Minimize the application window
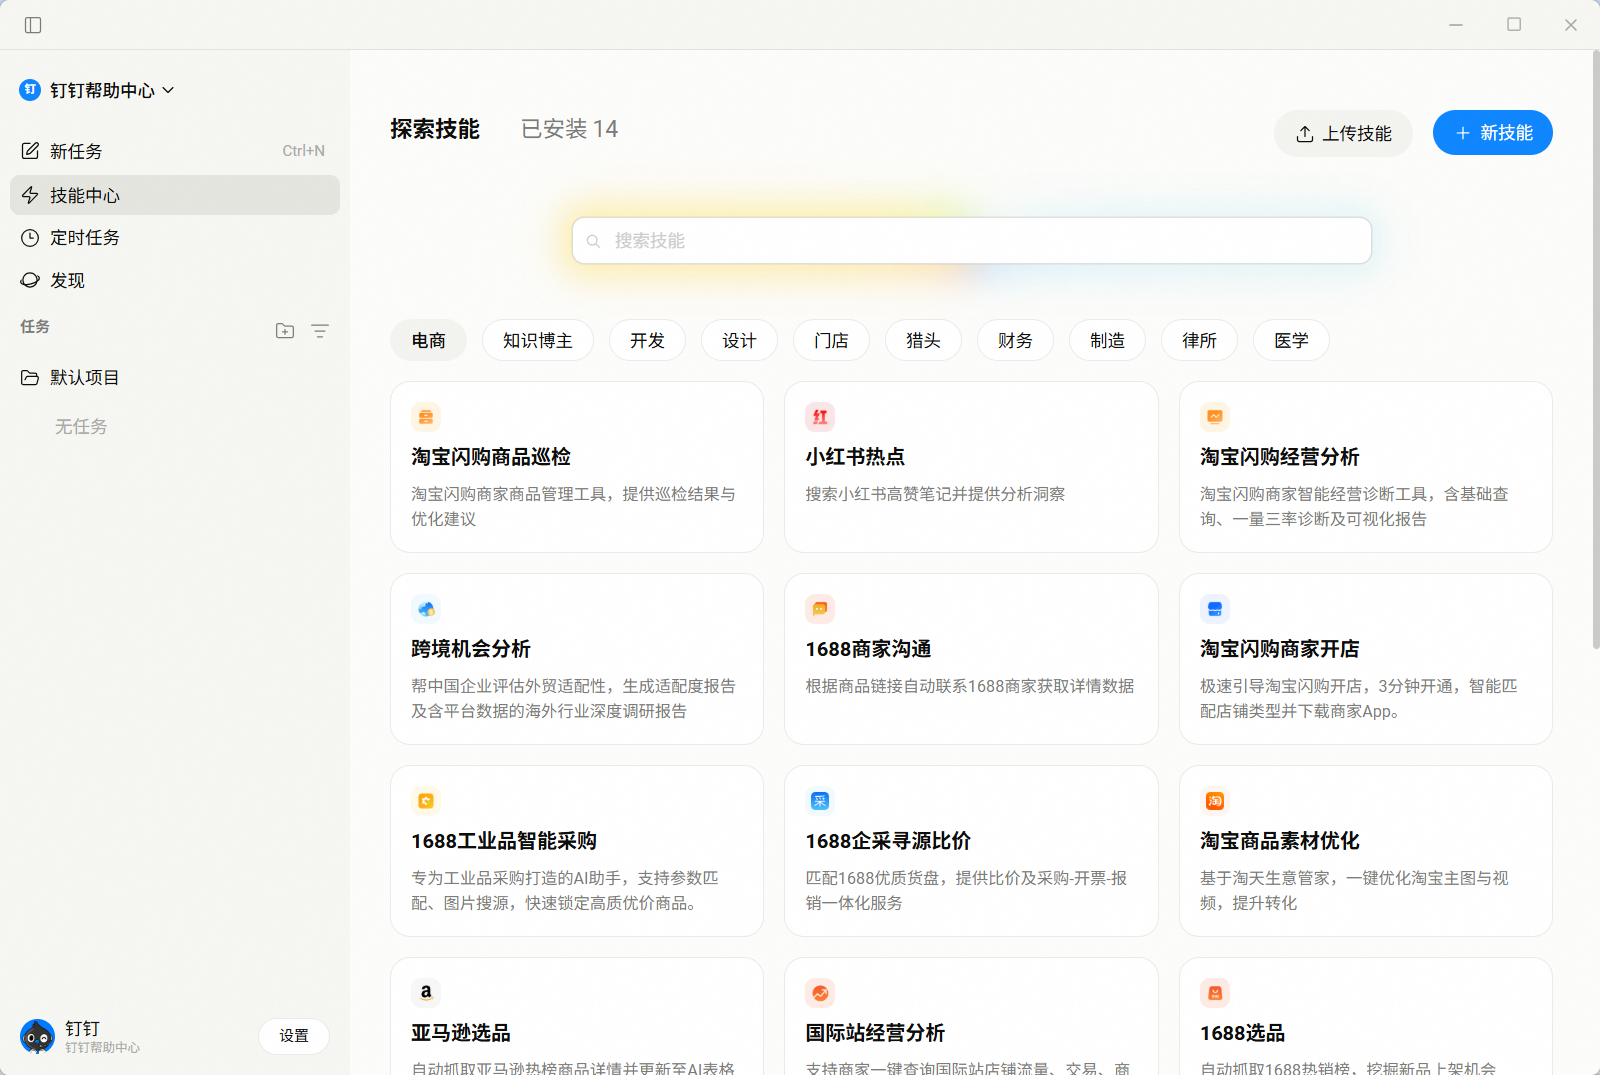 [1456, 25]
